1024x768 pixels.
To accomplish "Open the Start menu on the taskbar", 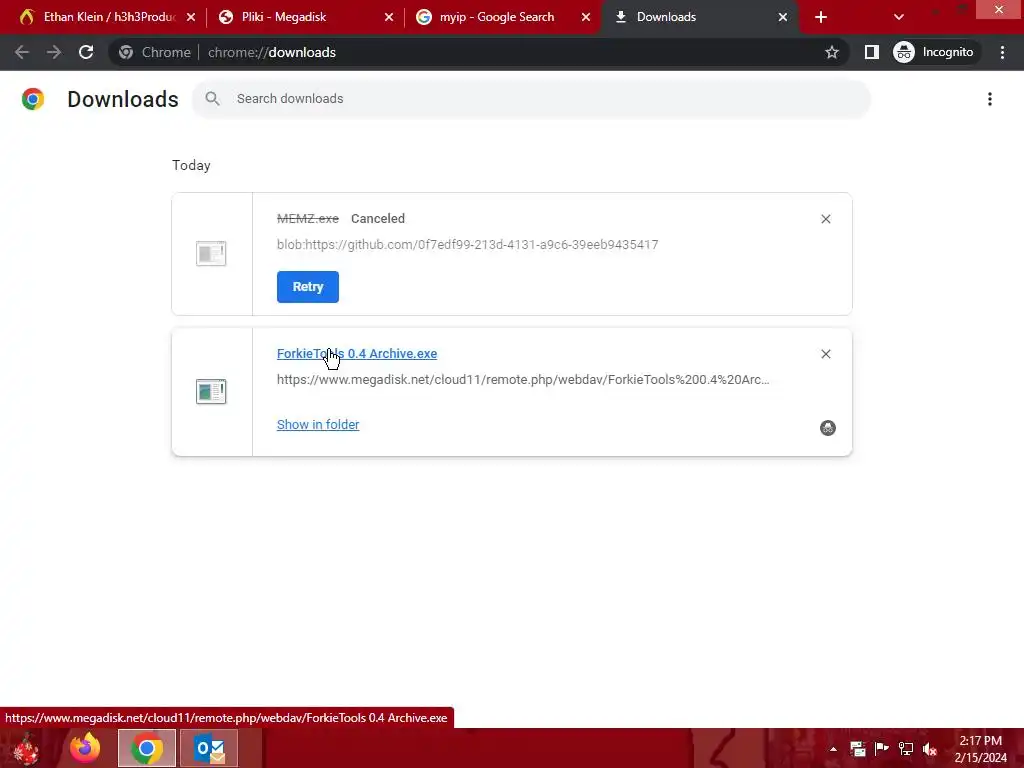I will click(x=26, y=748).
